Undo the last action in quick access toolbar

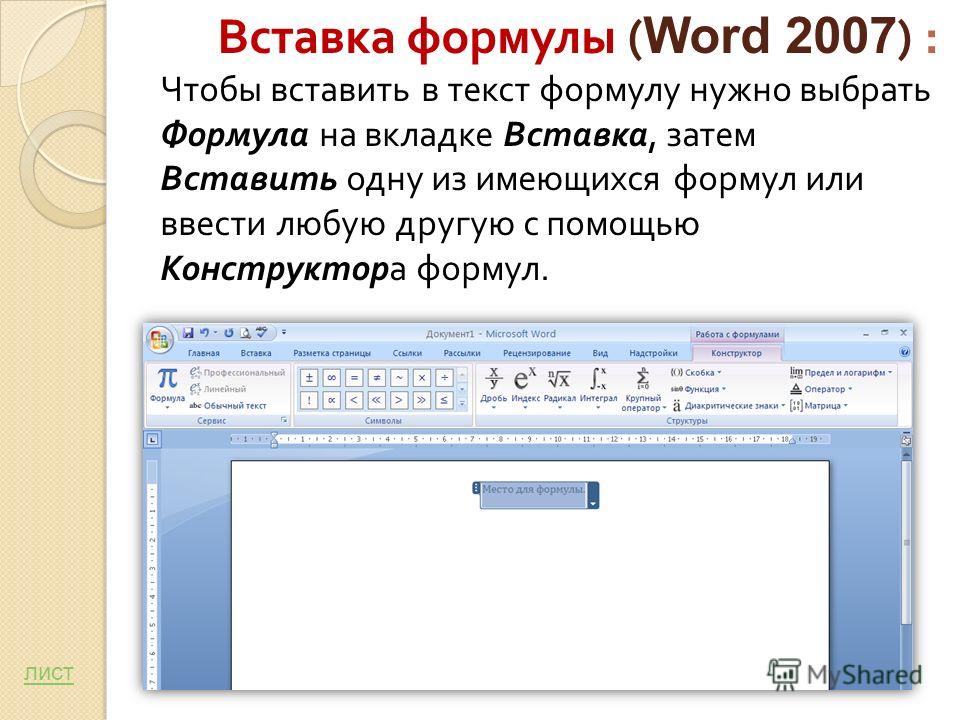(x=204, y=333)
